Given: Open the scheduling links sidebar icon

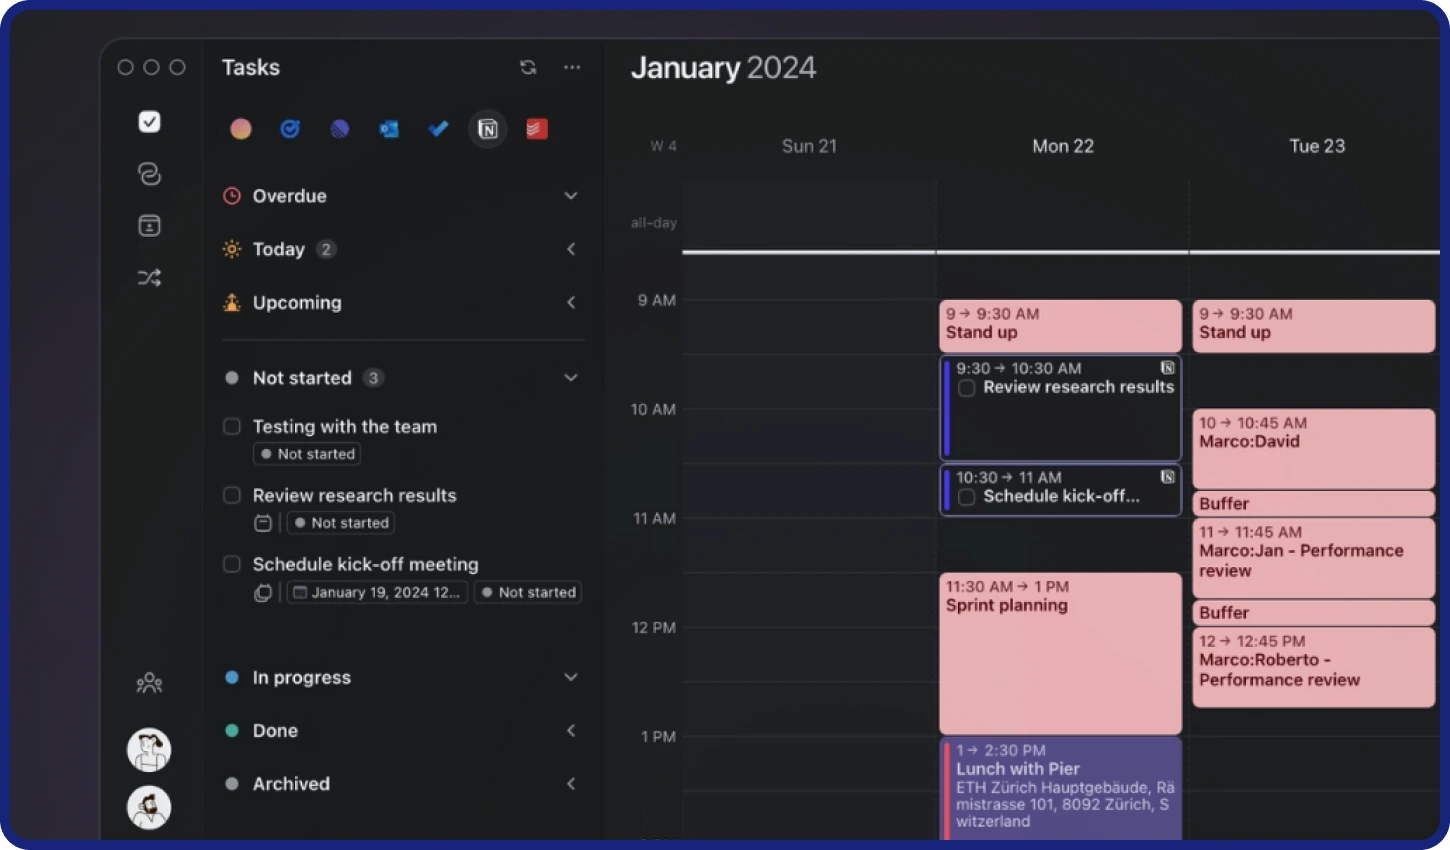Looking at the screenshot, I should click(149, 174).
